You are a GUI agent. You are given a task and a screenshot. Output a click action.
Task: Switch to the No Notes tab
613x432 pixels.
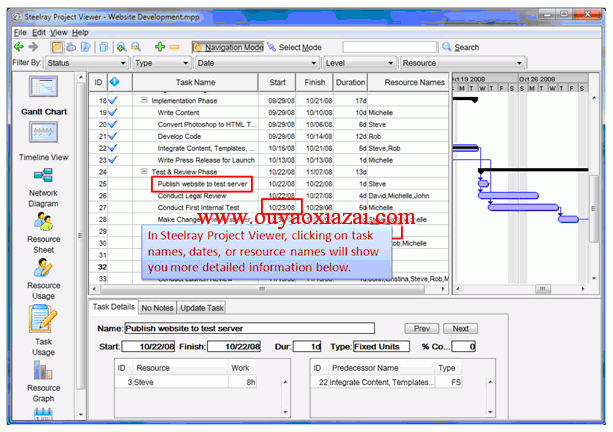tap(157, 308)
